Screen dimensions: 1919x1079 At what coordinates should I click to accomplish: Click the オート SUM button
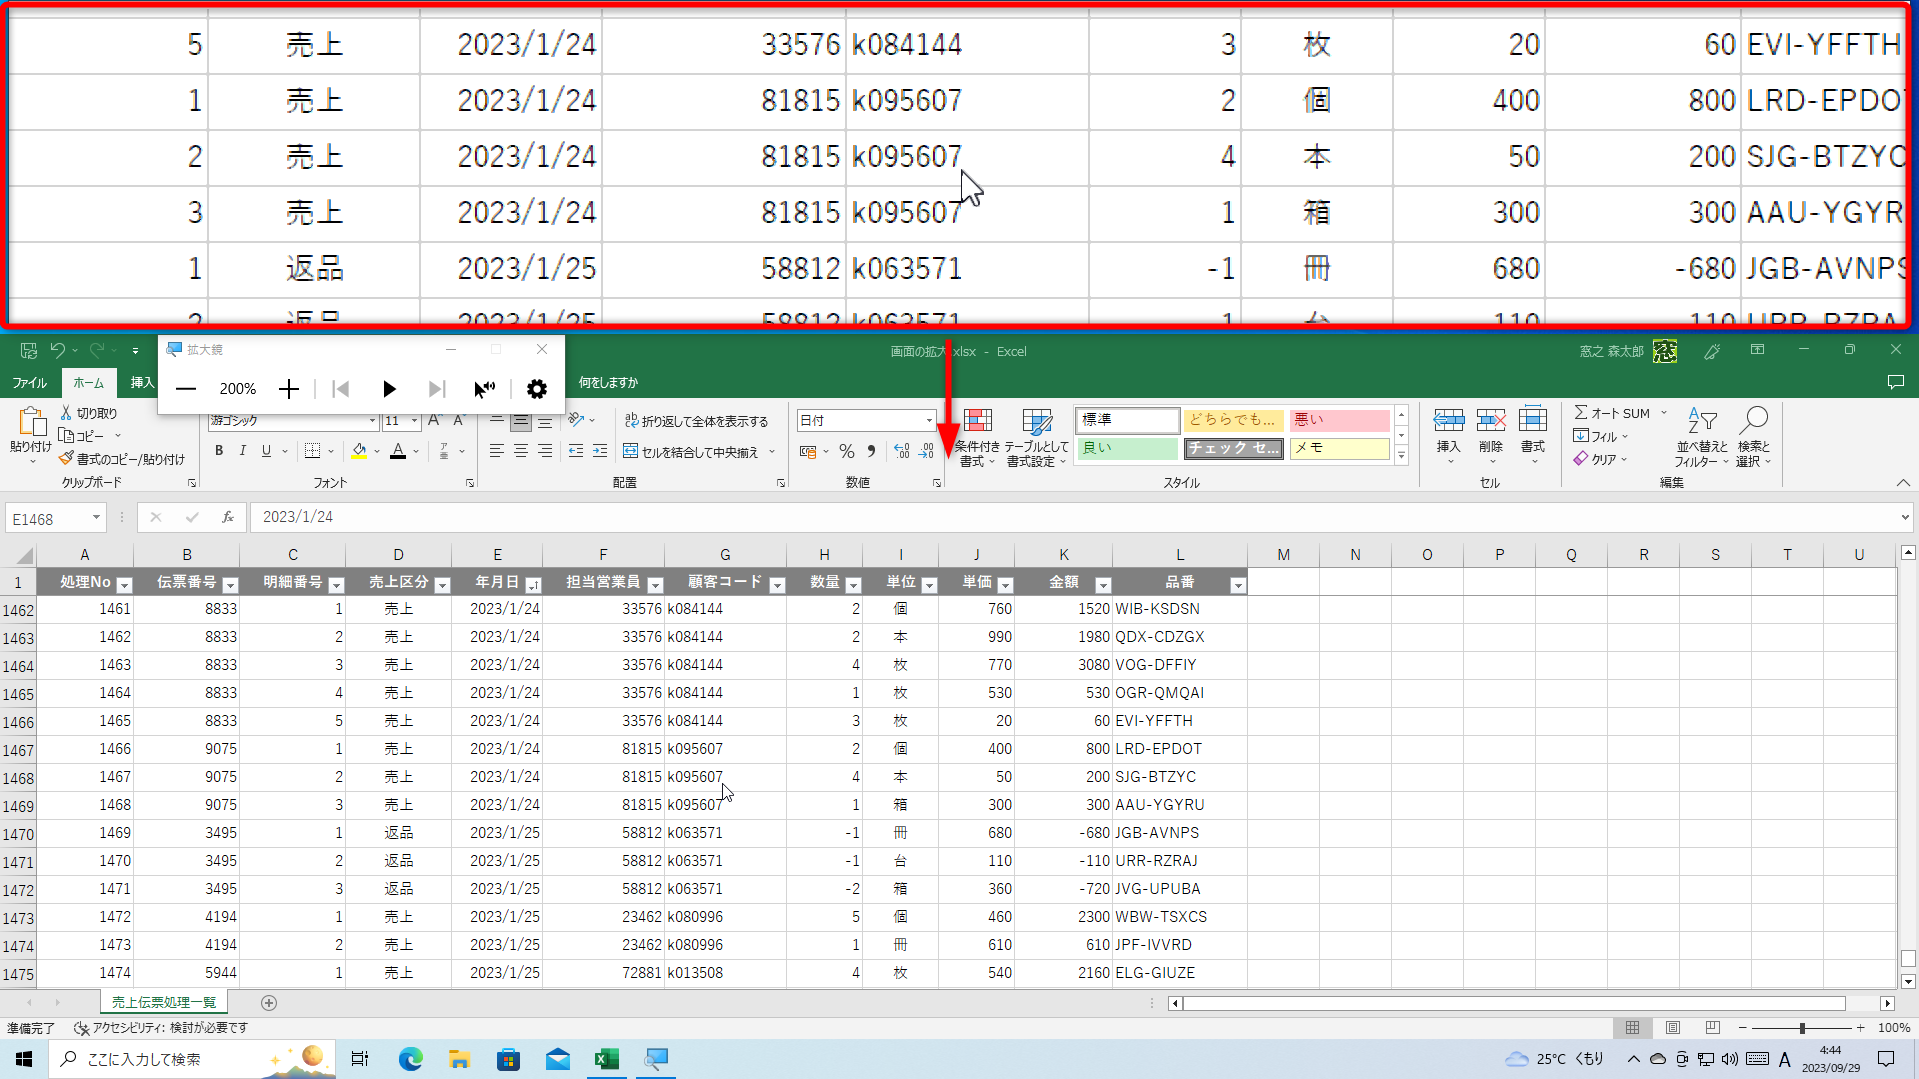1612,413
